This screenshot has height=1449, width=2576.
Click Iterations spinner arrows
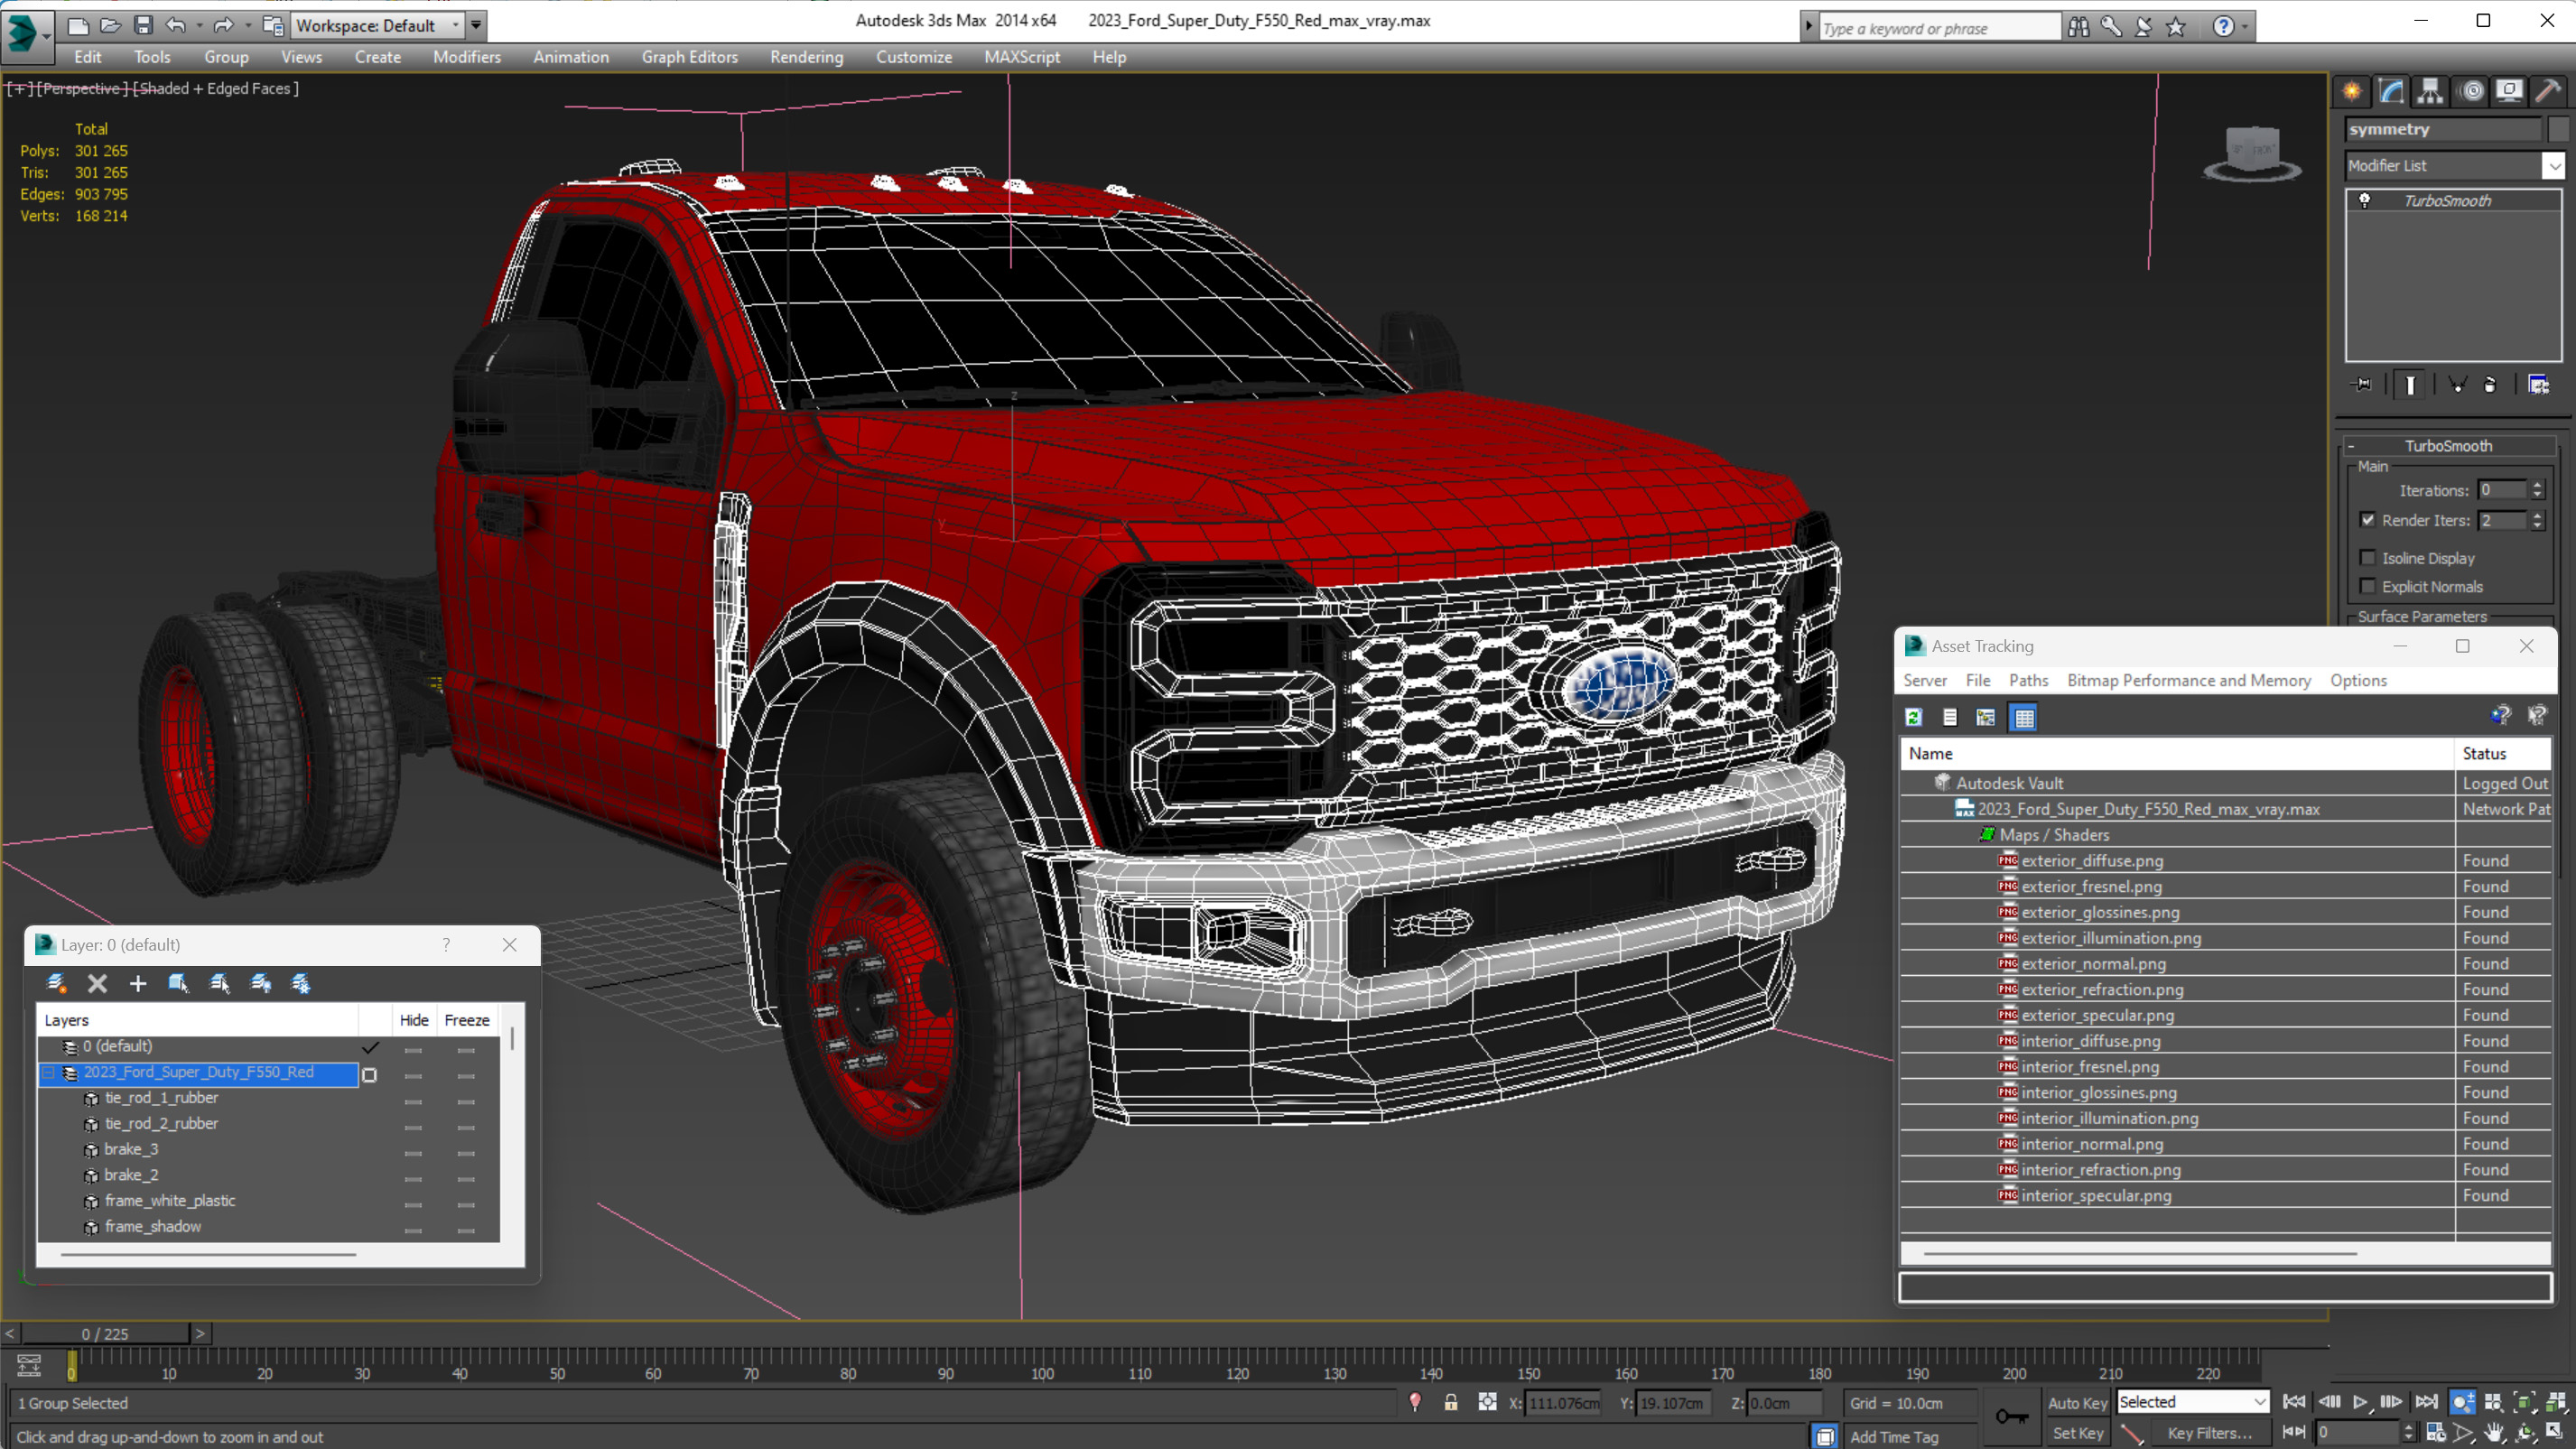[2537, 490]
